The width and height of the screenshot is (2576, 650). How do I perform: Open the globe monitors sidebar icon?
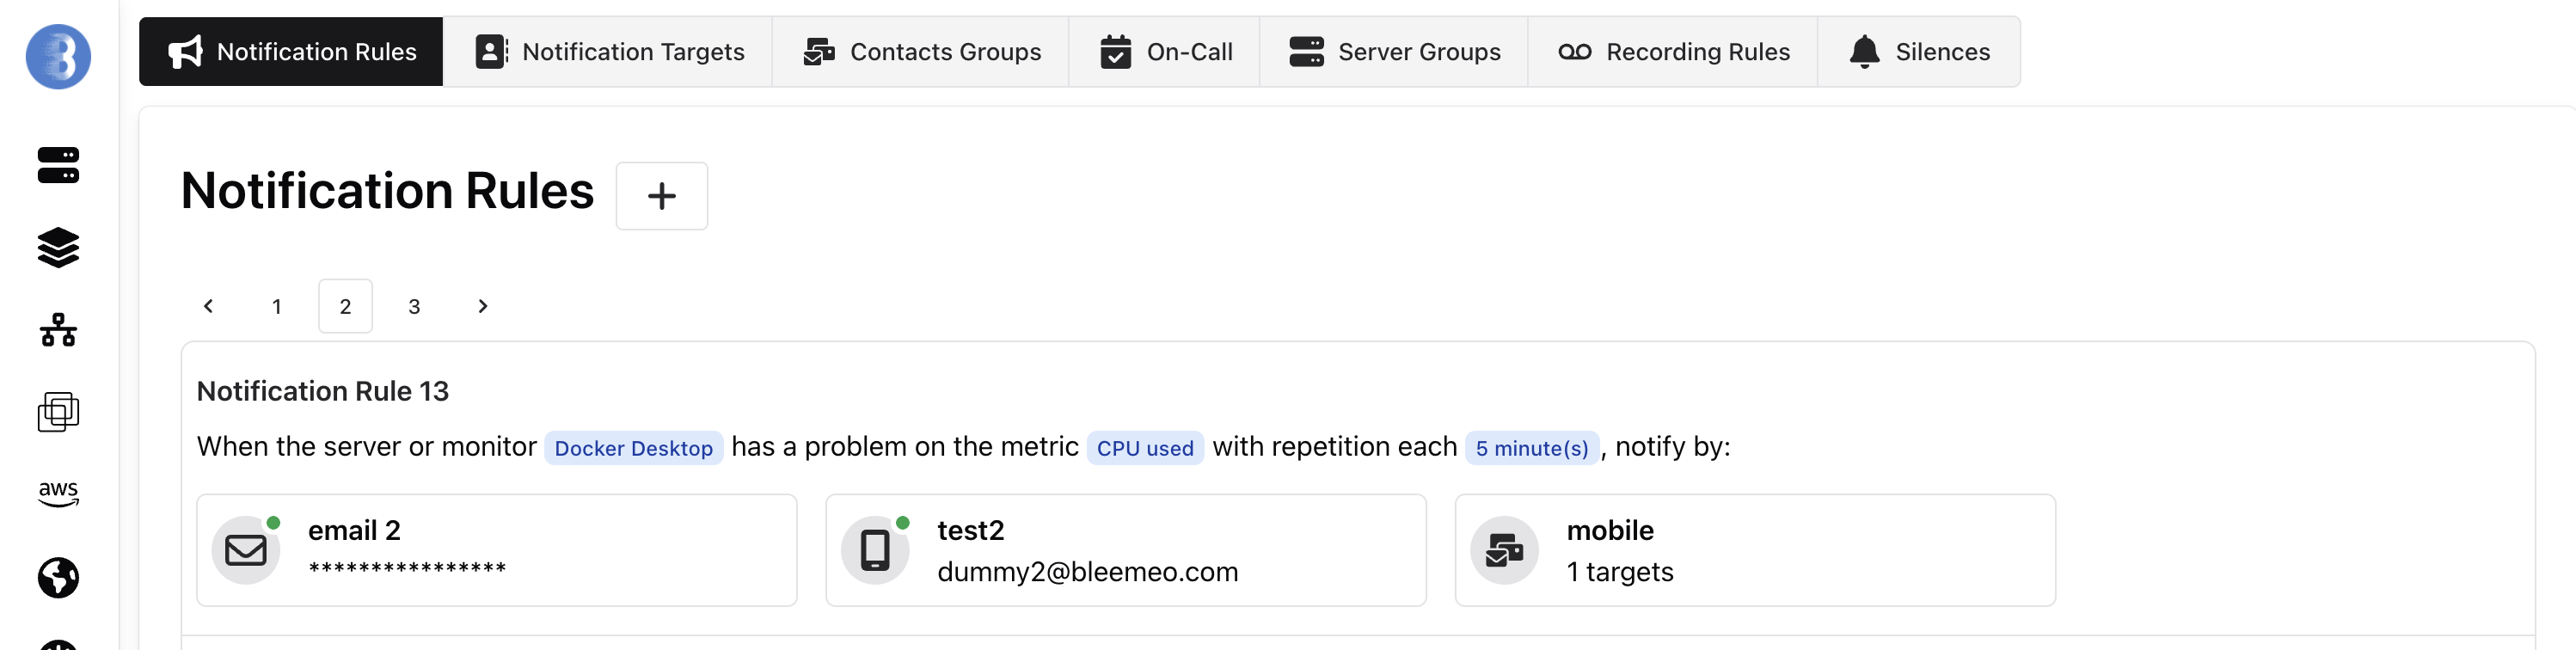coord(58,577)
